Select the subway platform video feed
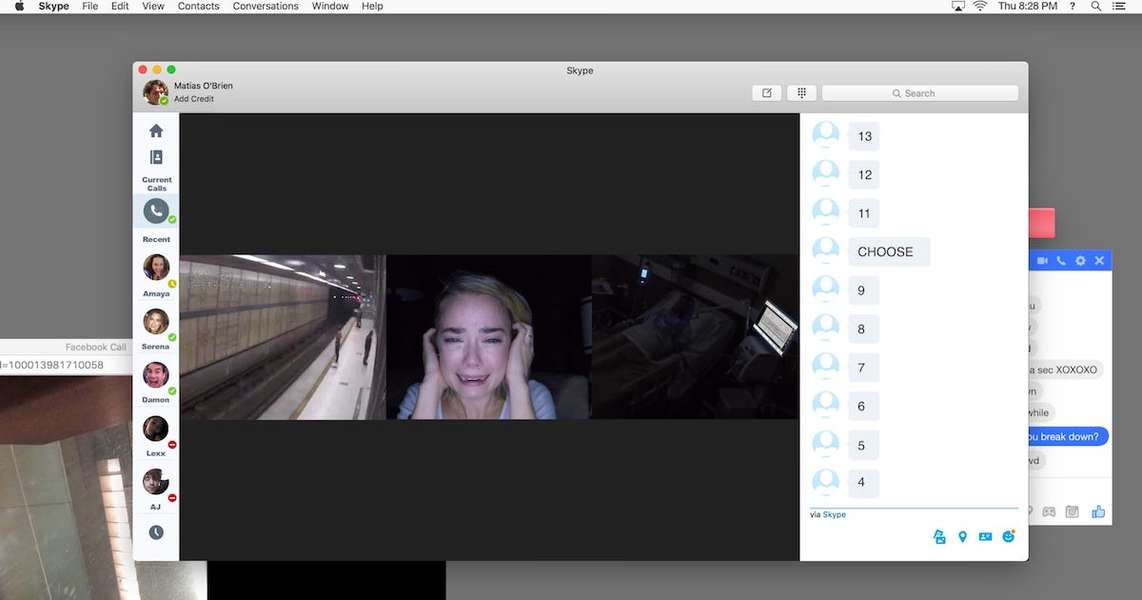Image resolution: width=1142 pixels, height=600 pixels. click(x=282, y=337)
